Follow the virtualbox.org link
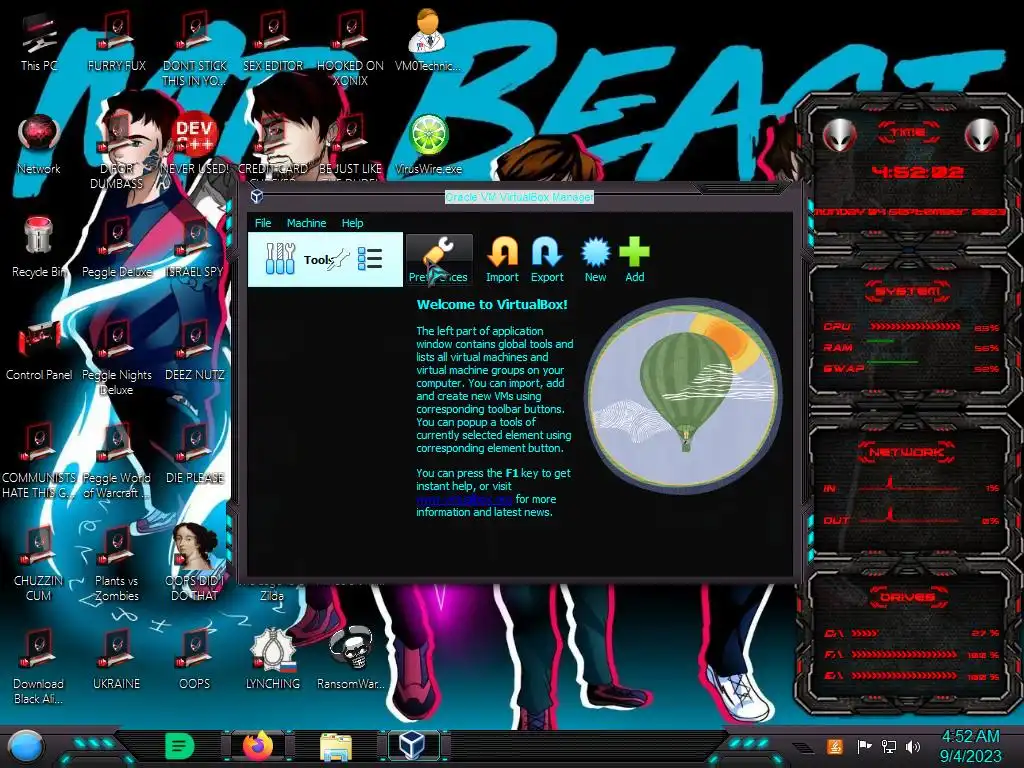Viewport: 1024px width, 768px height. 465,500
